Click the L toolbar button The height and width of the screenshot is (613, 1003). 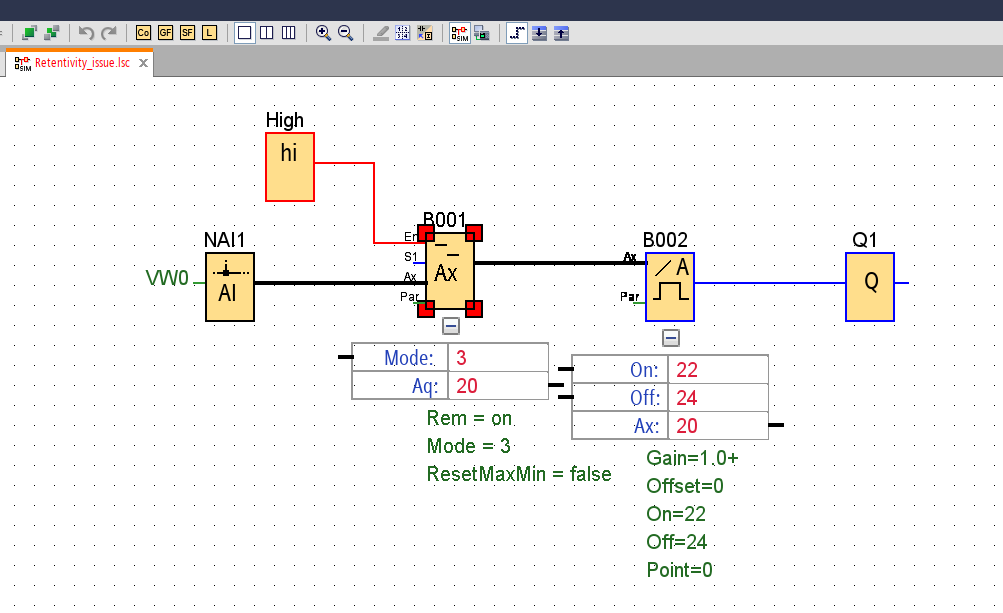(209, 33)
